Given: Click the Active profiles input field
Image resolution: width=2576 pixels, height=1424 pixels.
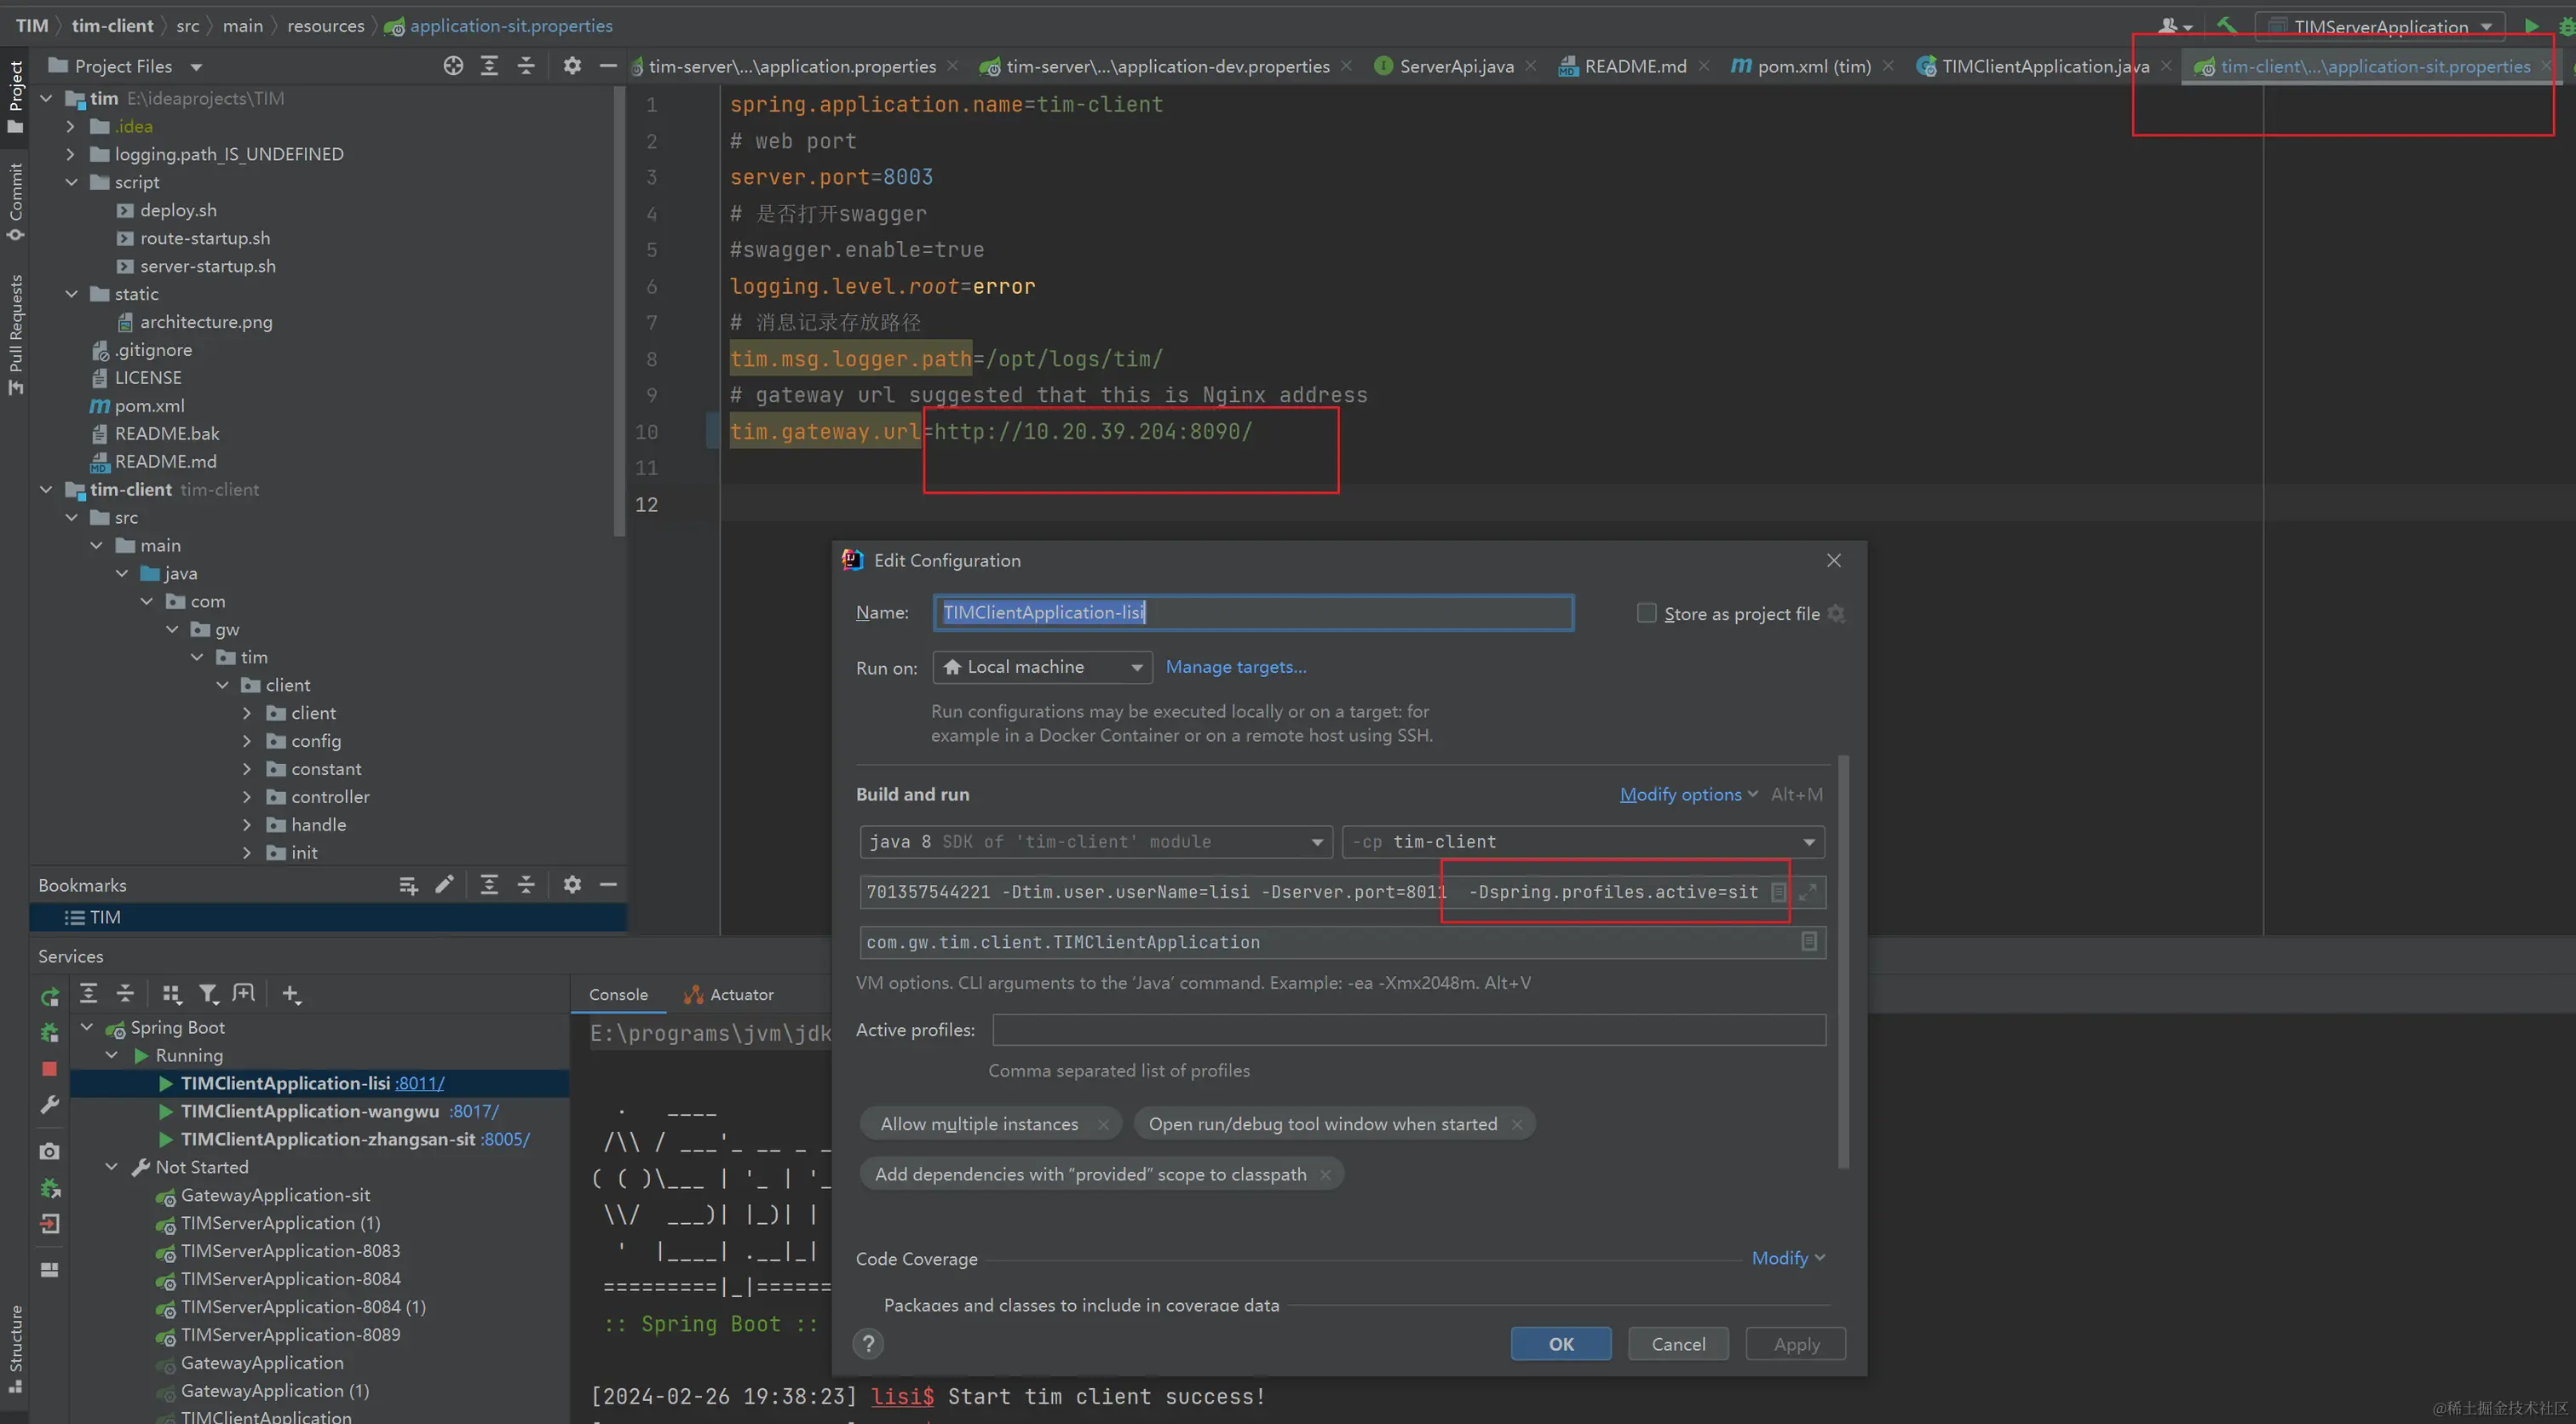Looking at the screenshot, I should (x=1408, y=1030).
